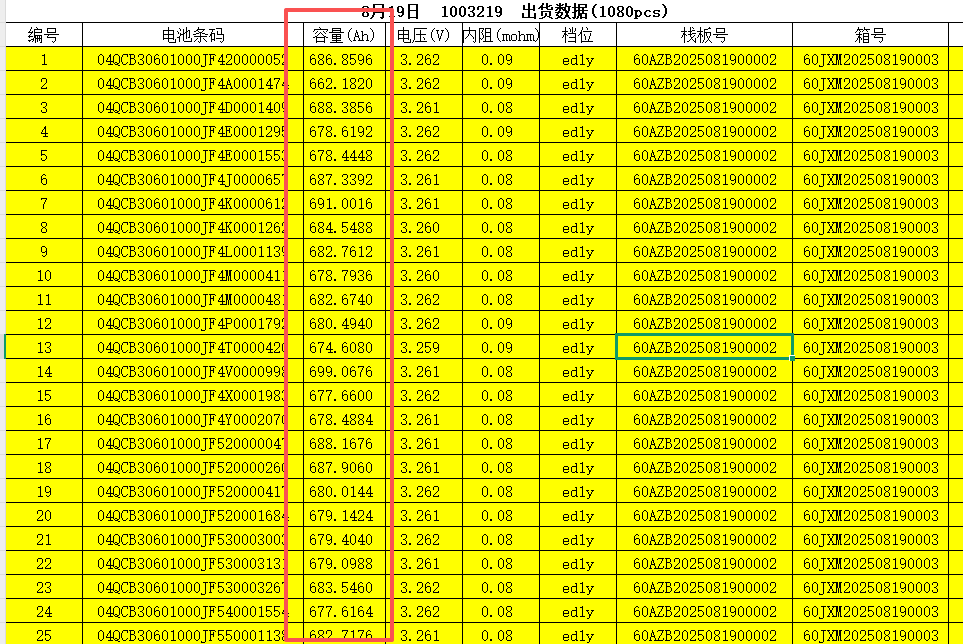Select the 内阻(mohm) header cell
Image resolution: width=963 pixels, height=644 pixels.
pyautogui.click(x=501, y=36)
